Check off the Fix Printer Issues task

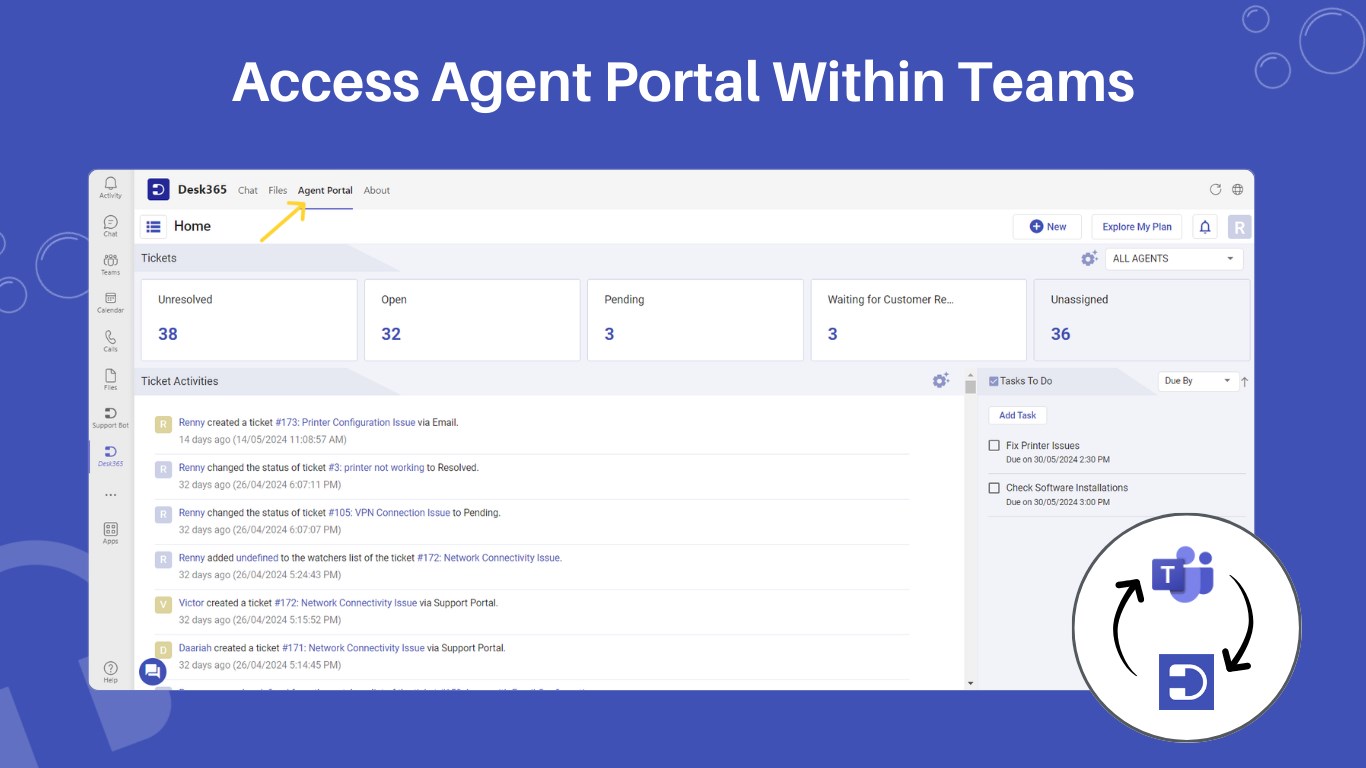[994, 446]
